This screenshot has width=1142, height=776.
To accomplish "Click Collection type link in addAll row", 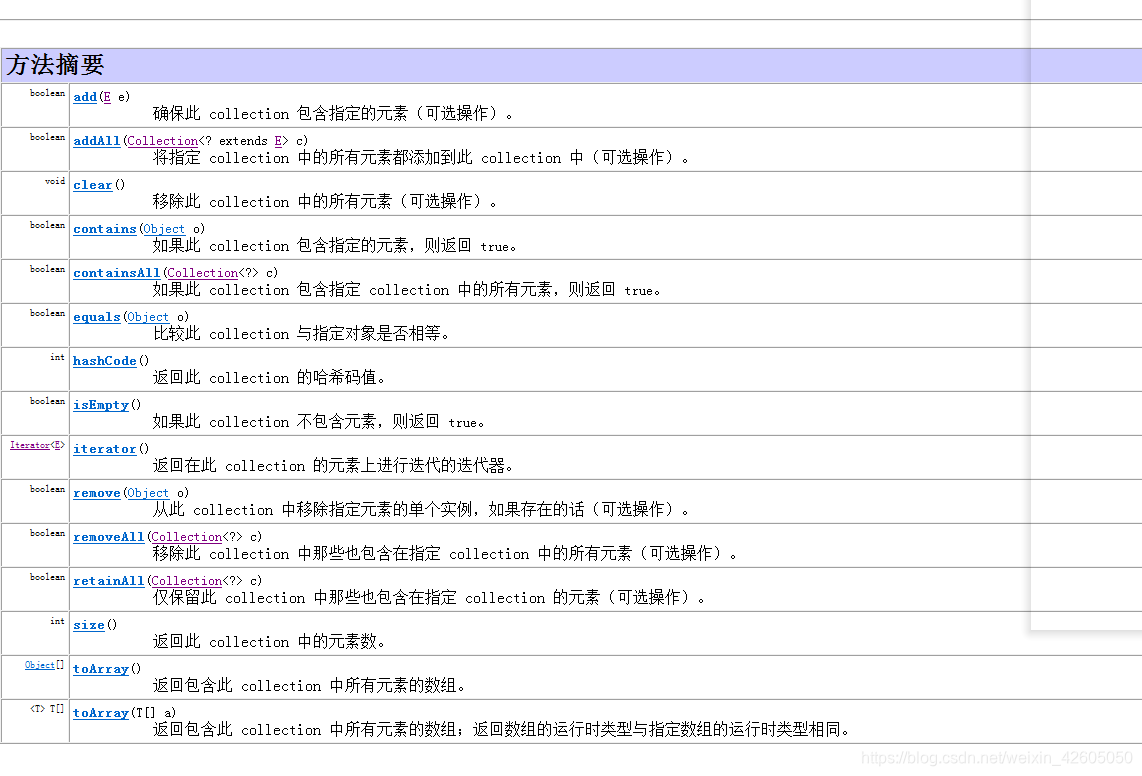I will coord(162,141).
